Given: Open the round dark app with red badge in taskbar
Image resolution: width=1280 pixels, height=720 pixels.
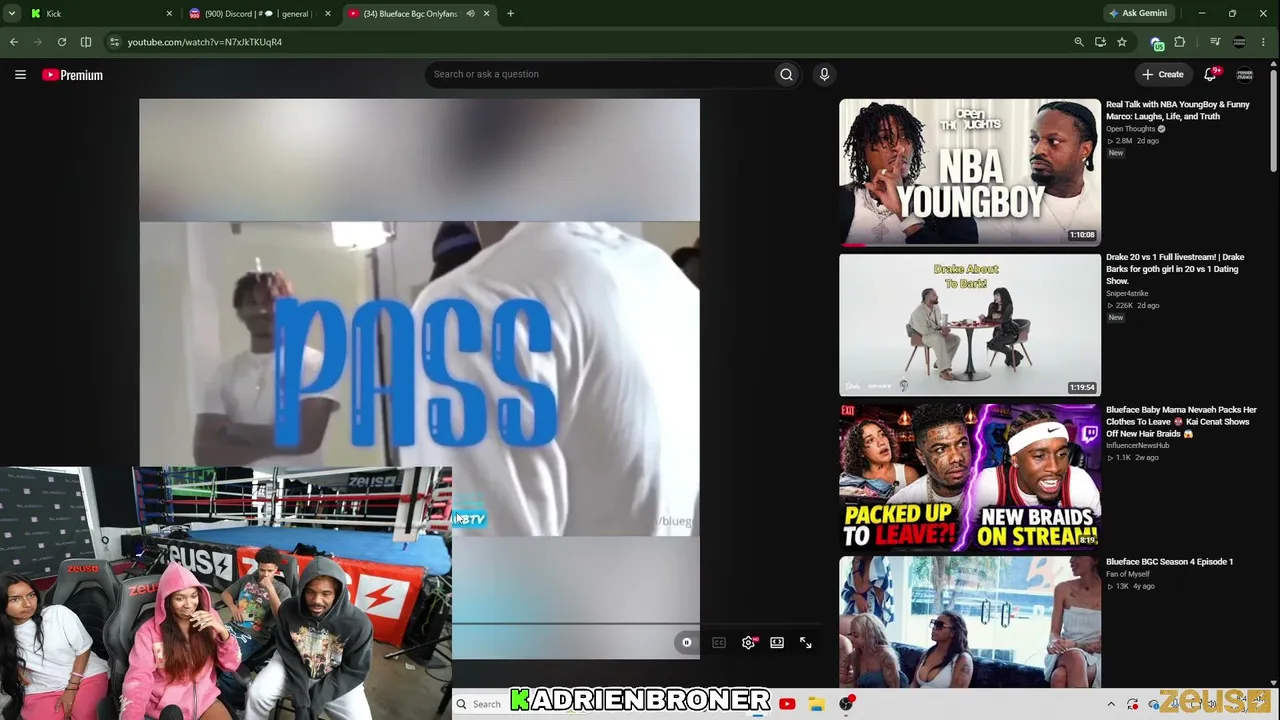Looking at the screenshot, I should [x=846, y=704].
